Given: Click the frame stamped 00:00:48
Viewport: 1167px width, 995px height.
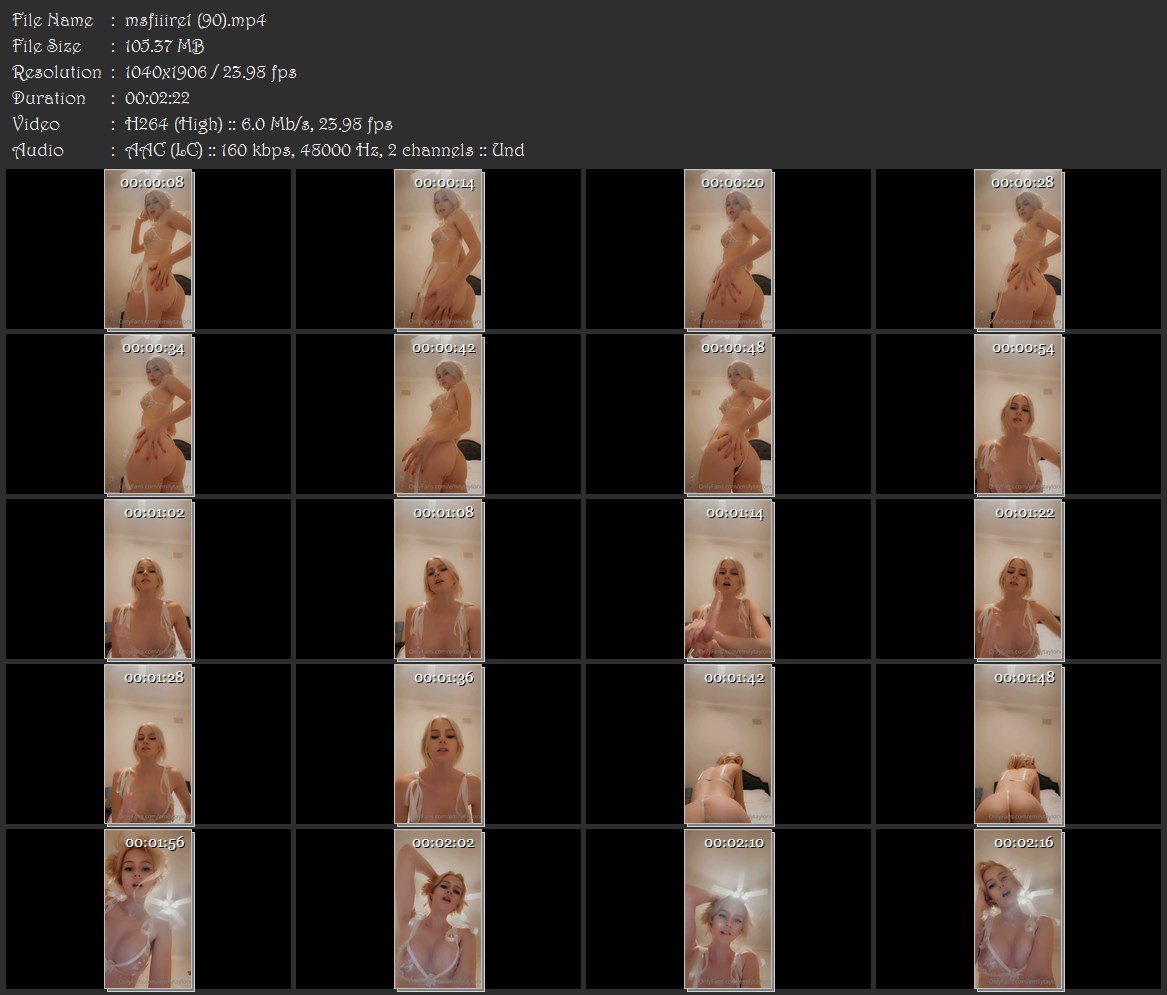Looking at the screenshot, I should coord(729,415).
